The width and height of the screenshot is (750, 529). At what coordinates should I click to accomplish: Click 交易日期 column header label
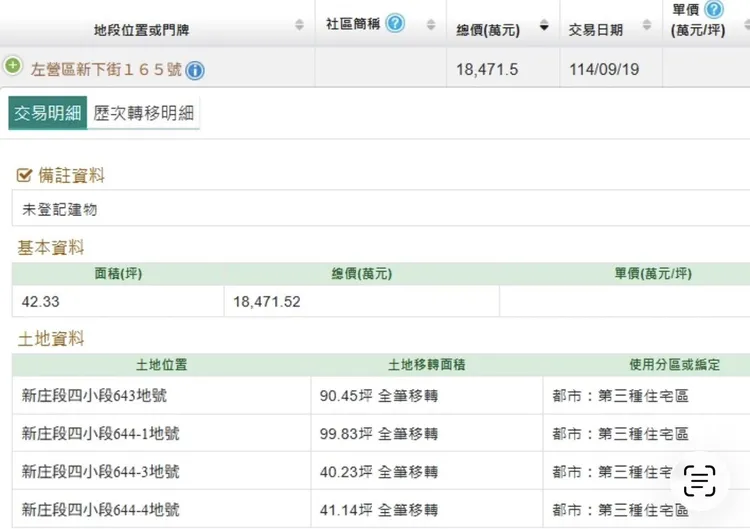(x=596, y=30)
